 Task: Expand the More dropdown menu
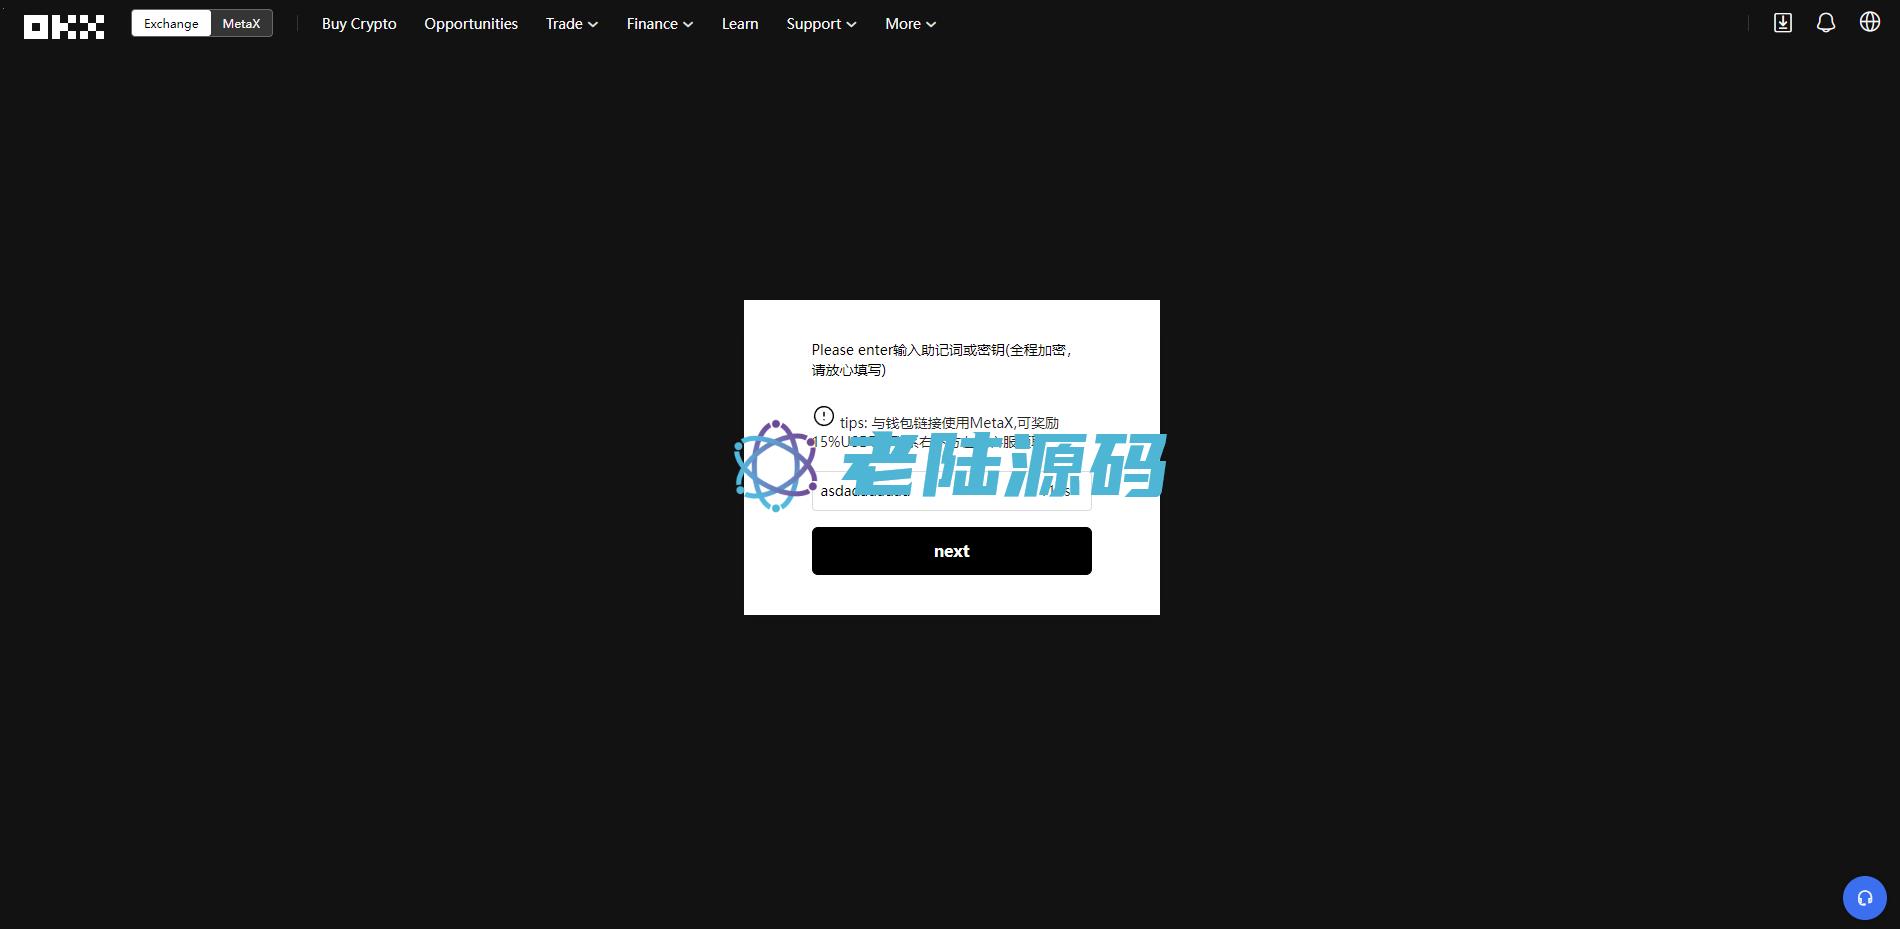pyautogui.click(x=910, y=24)
